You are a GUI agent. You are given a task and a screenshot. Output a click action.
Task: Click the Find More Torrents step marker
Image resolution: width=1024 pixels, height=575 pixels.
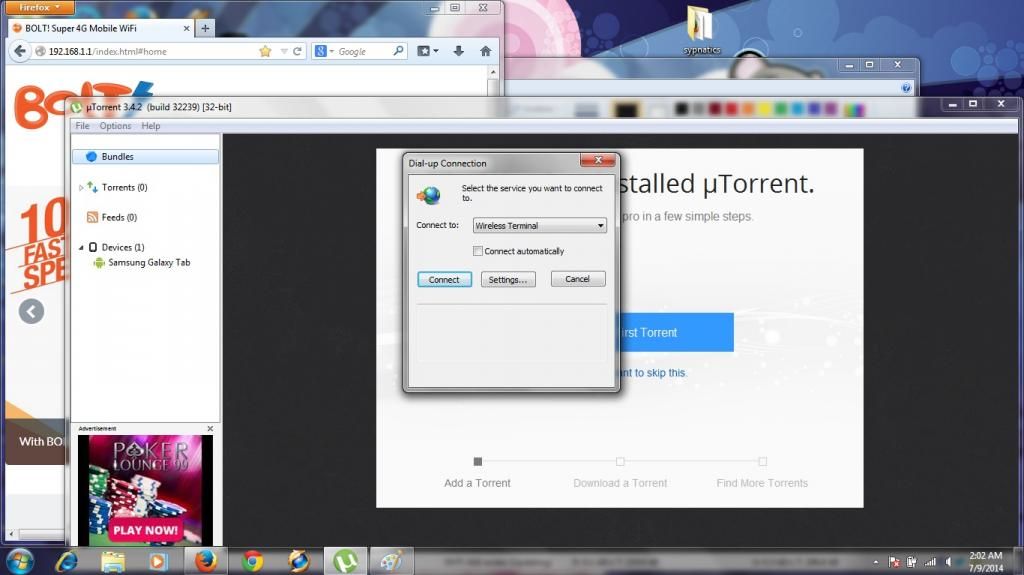[762, 461]
